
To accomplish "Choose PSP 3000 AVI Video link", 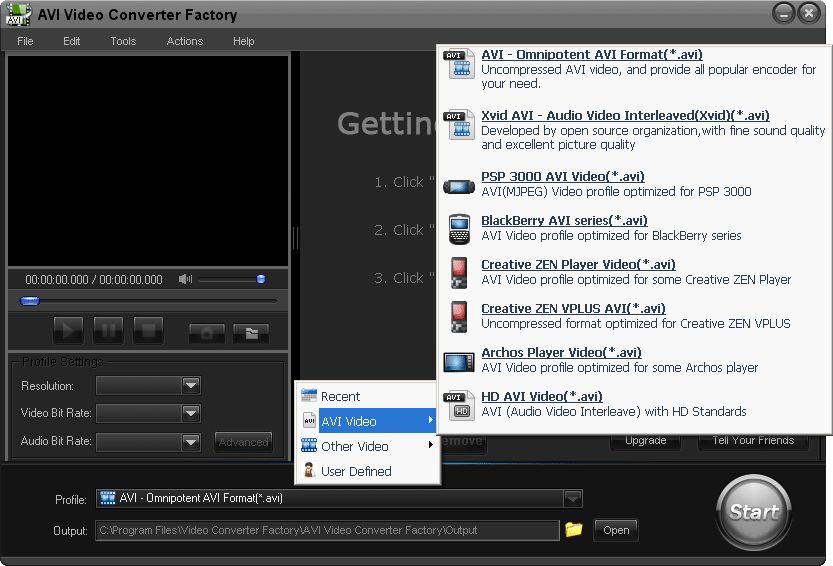I will coord(563,176).
